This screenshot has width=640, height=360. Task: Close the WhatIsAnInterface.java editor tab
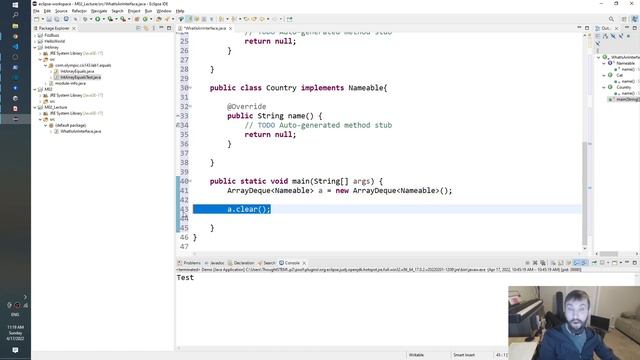pos(231,29)
